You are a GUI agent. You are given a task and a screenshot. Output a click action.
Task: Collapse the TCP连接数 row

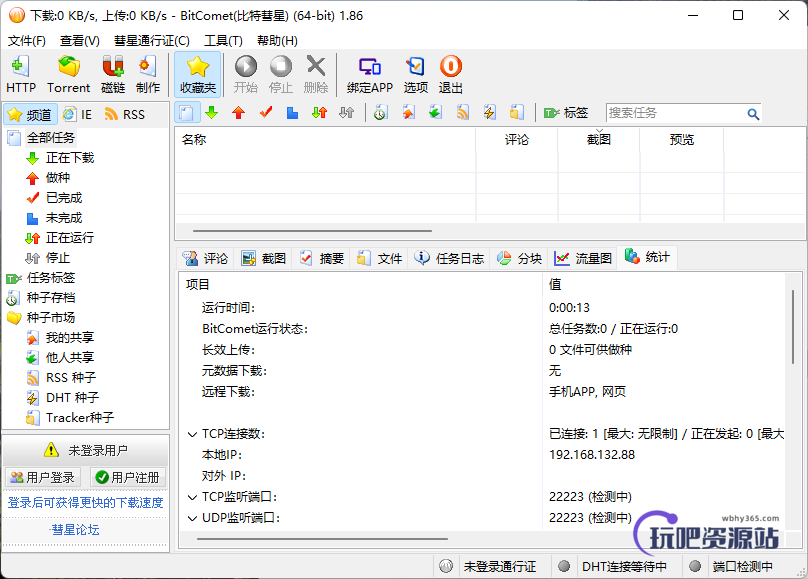point(192,434)
